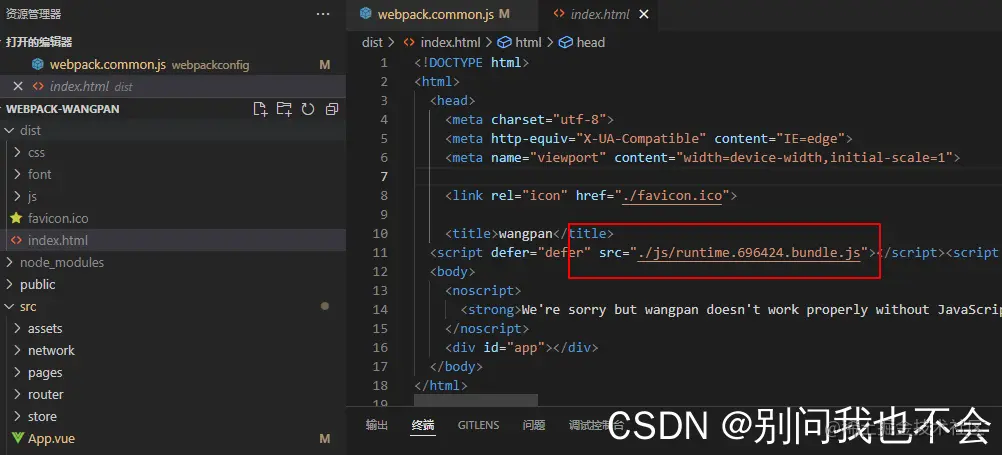1002x455 pixels.
Task: Click the head symbol icon in breadcrumb
Action: point(566,42)
